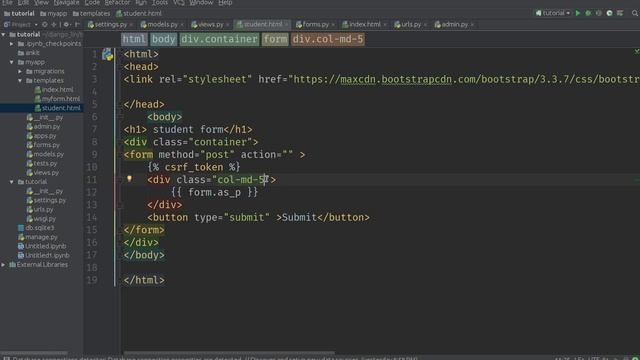This screenshot has width=640, height=360.
Task: Click the Run with Coverage icon
Action: (x=599, y=13)
